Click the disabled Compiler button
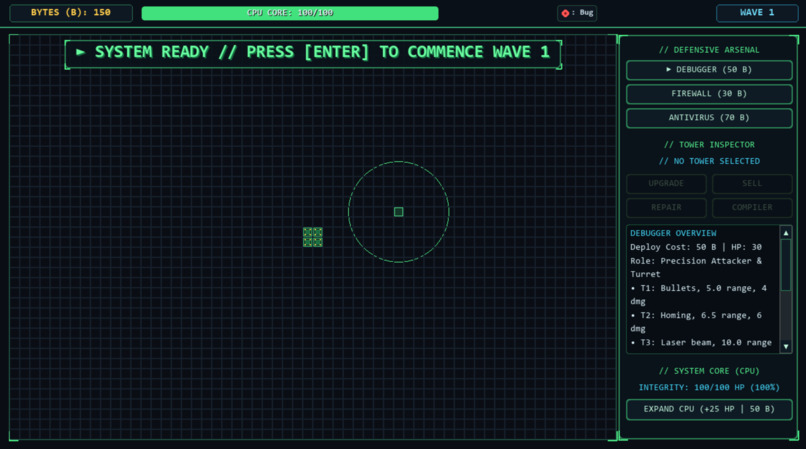 pos(752,208)
